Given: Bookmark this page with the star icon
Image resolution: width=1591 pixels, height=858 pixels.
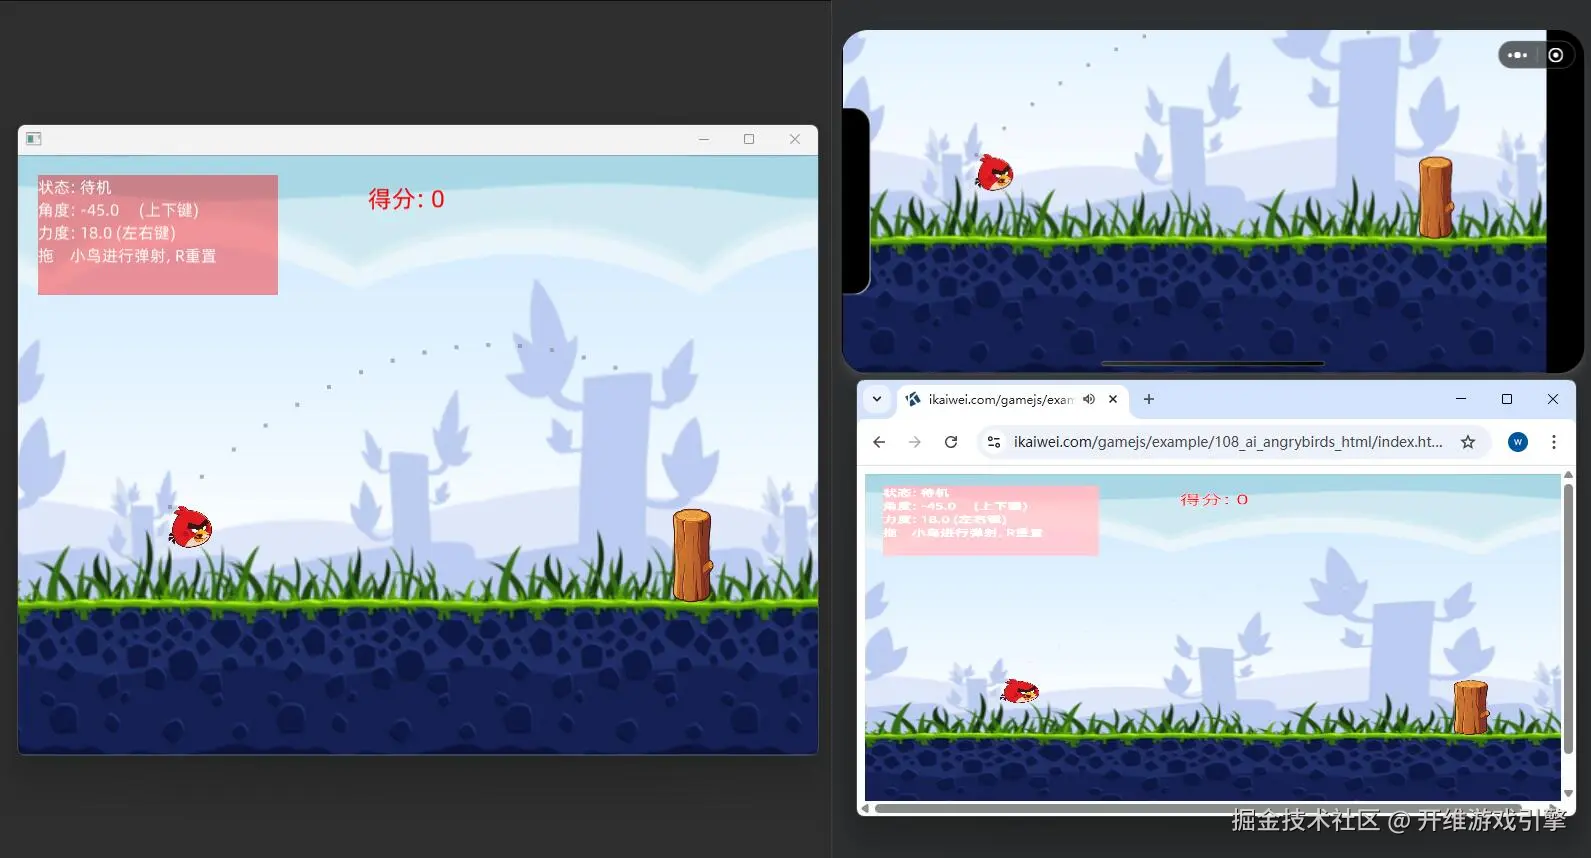Looking at the screenshot, I should (x=1468, y=442).
